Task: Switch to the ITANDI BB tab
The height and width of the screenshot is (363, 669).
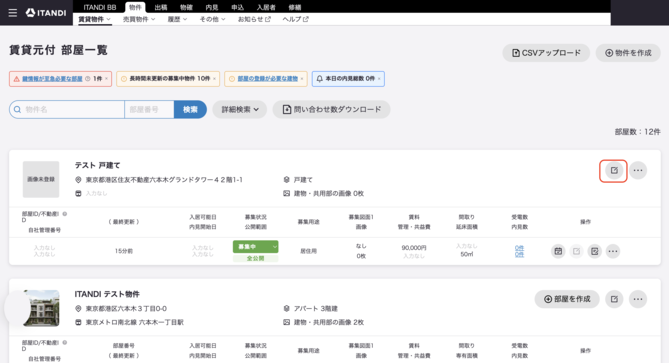Action: point(100,7)
